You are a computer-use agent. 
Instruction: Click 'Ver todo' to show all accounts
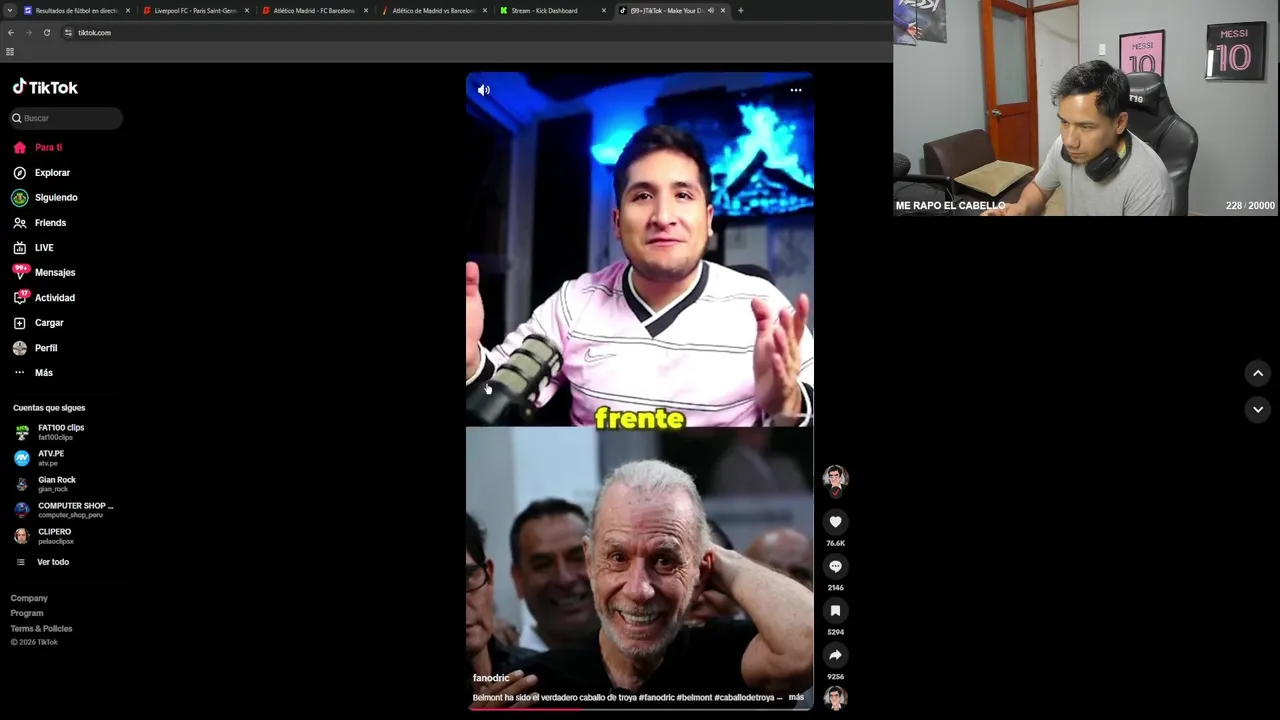pyautogui.click(x=44, y=562)
